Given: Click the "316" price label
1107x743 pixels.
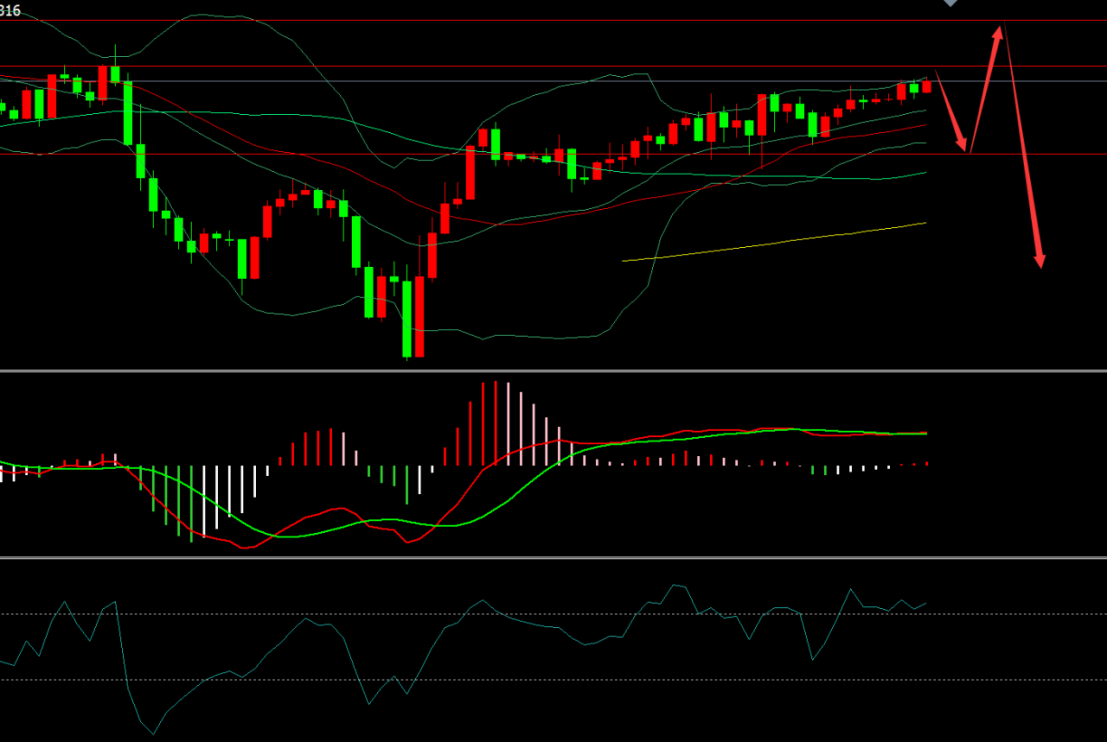Looking at the screenshot, I should tap(10, 11).
